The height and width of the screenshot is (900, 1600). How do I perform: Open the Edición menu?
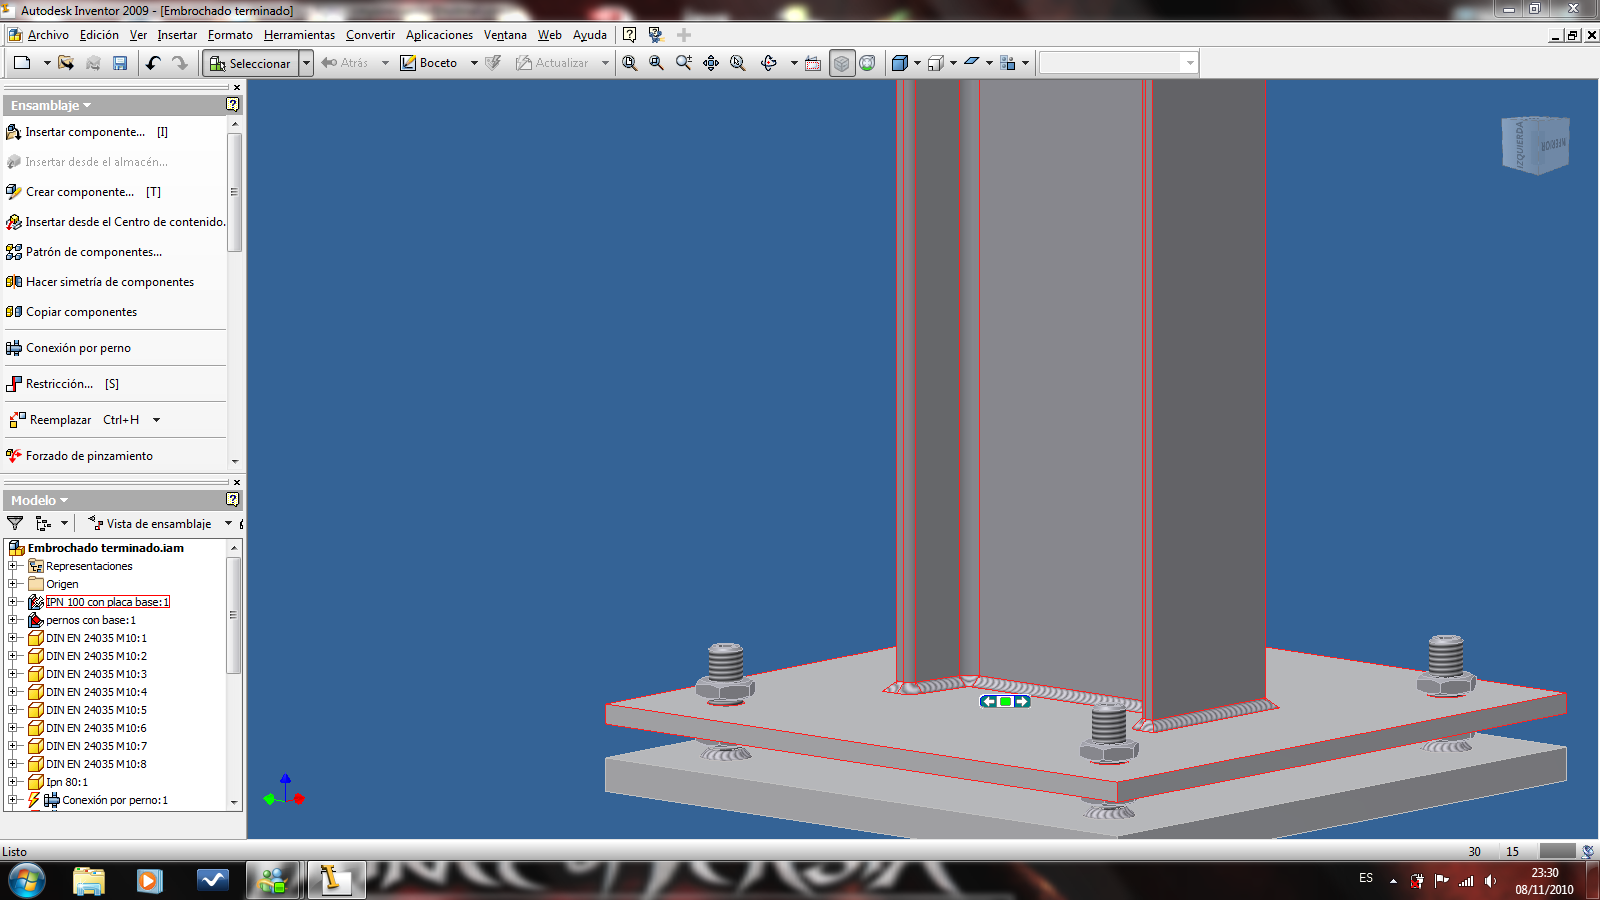click(99, 35)
